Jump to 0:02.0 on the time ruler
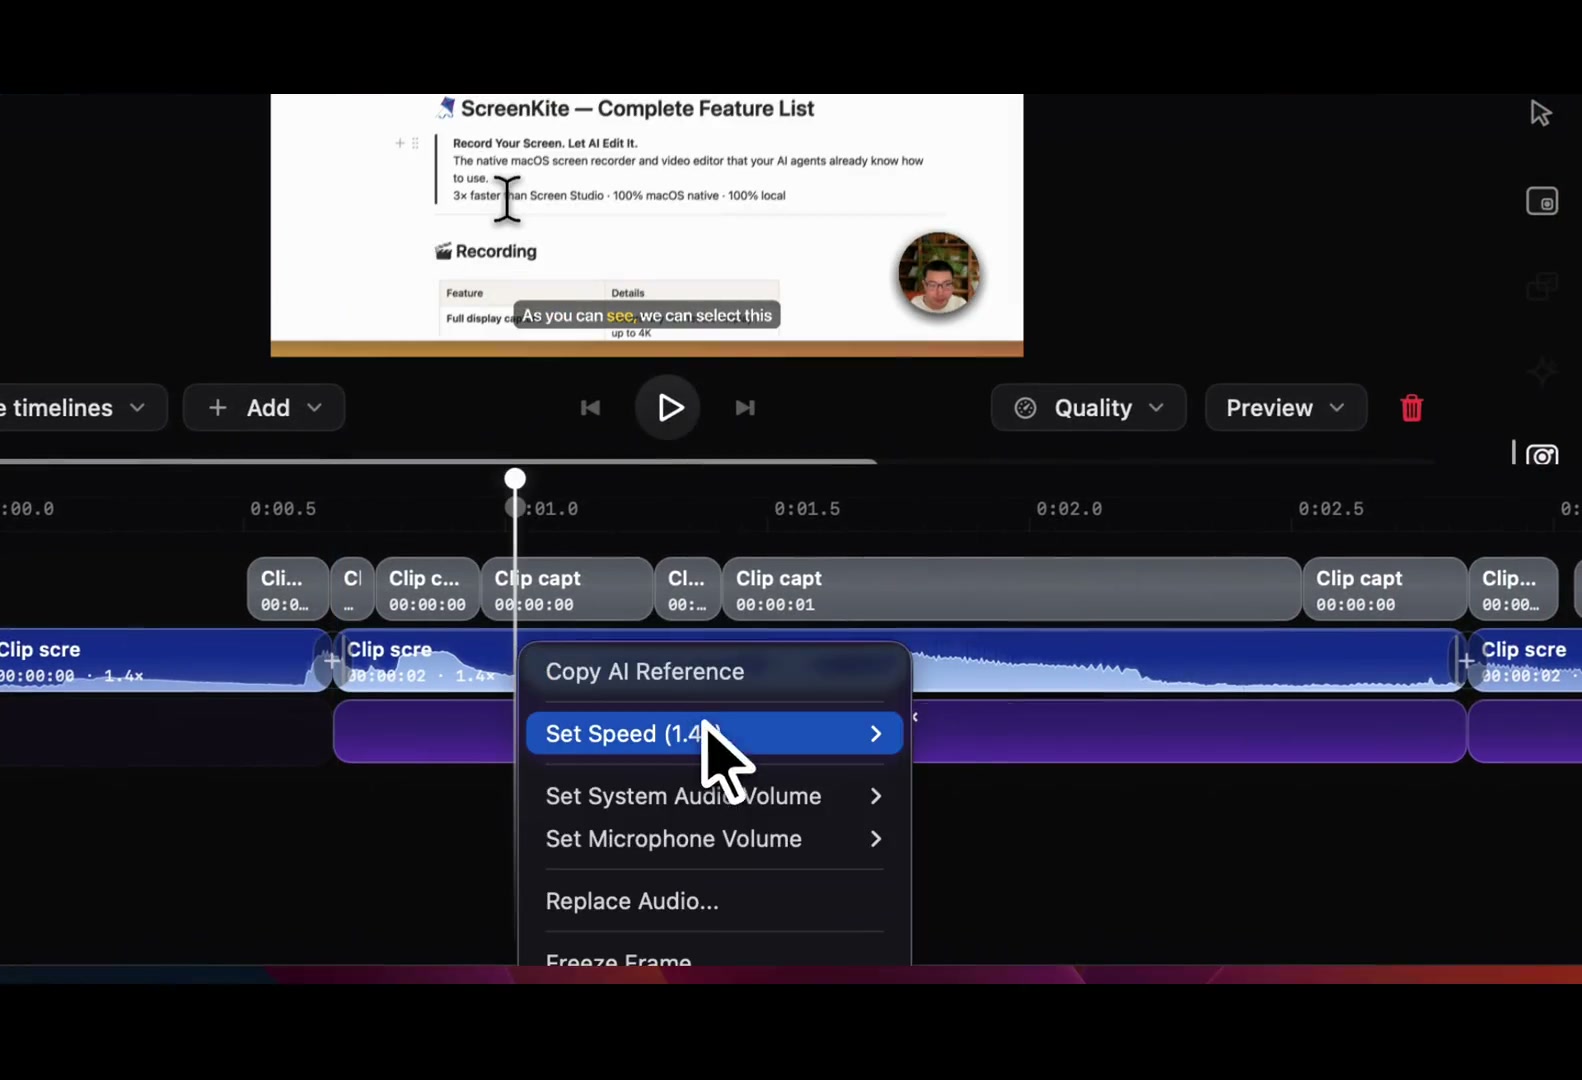 [x=1069, y=509]
